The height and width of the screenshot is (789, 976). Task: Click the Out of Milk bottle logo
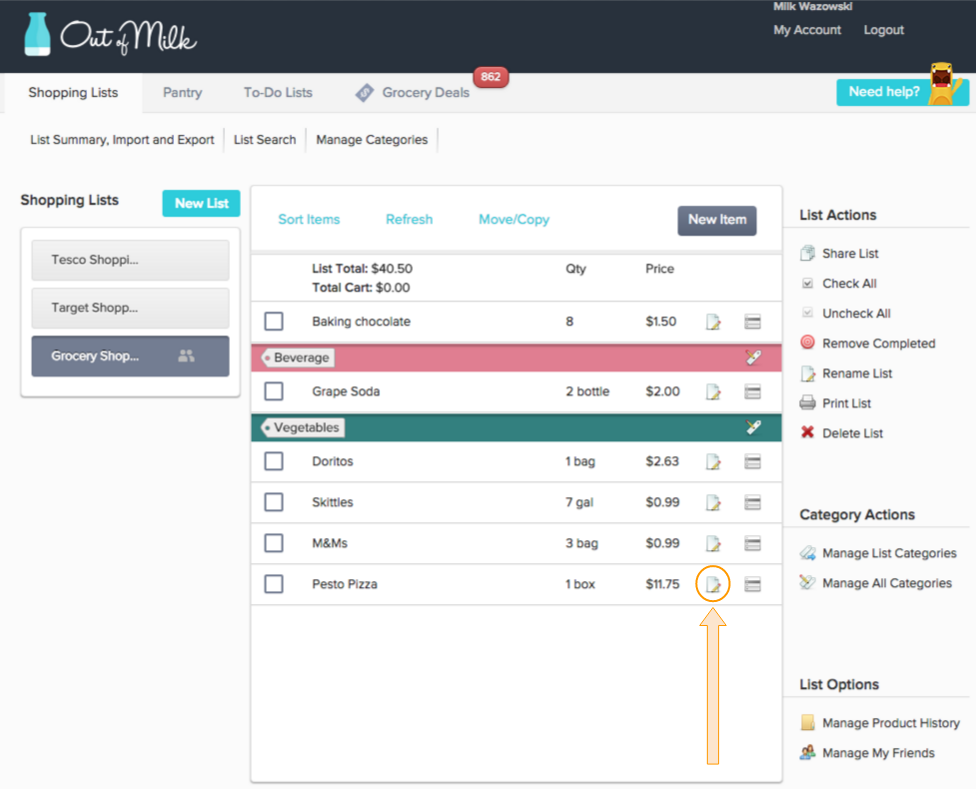click(x=37, y=34)
